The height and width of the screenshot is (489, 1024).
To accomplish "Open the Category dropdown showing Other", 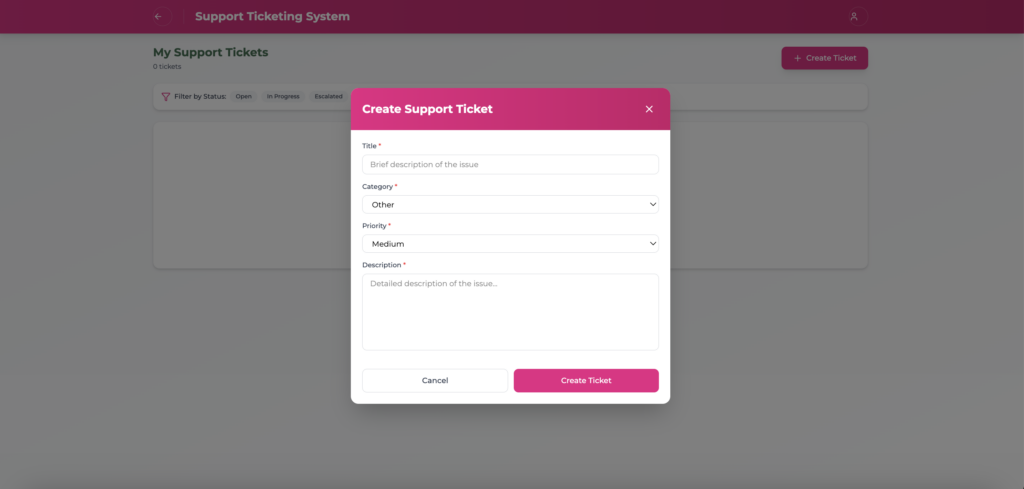I will tap(510, 204).
